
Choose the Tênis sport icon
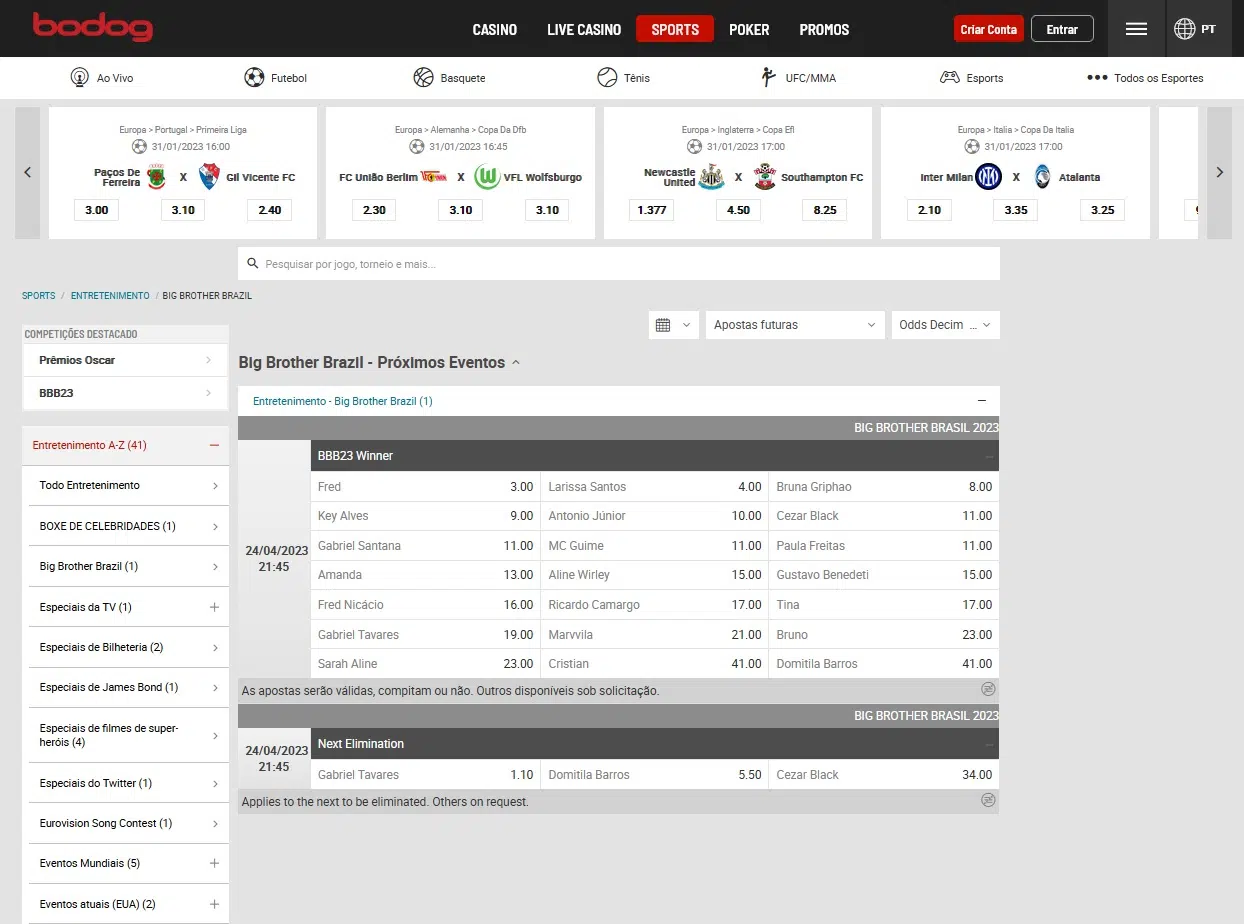point(607,78)
